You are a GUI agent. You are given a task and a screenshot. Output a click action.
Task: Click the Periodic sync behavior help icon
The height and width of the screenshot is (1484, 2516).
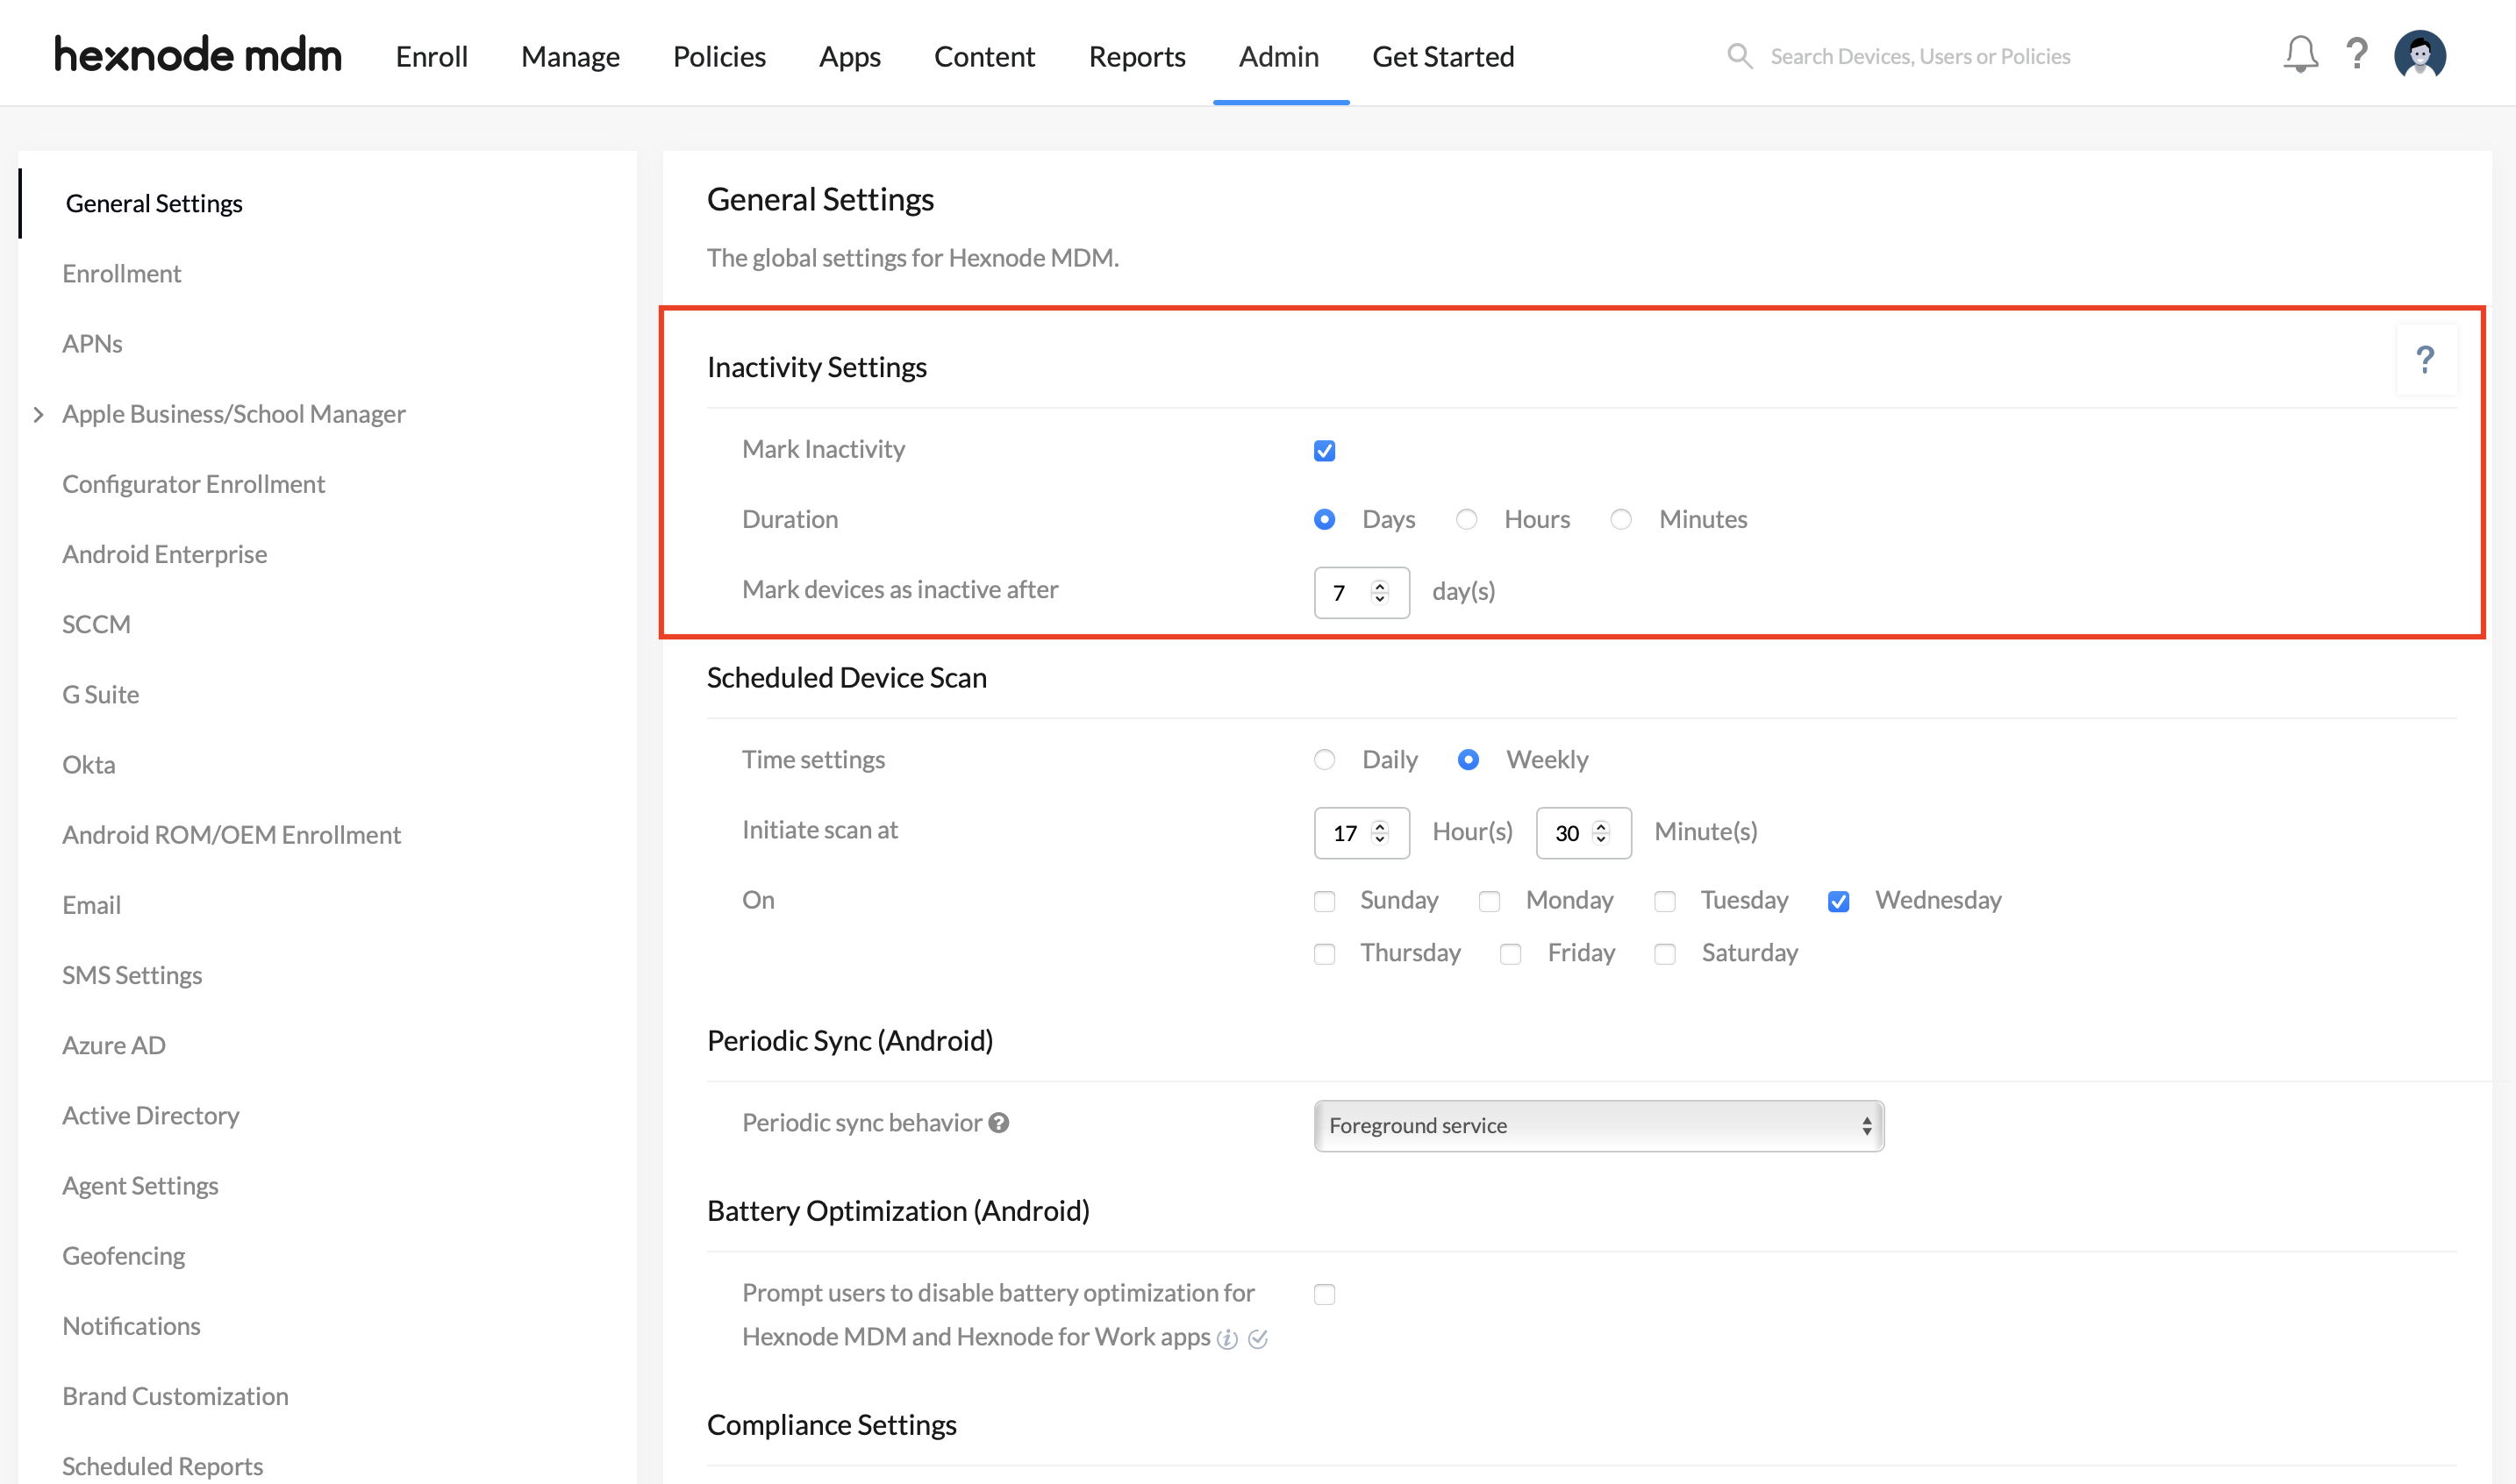pyautogui.click(x=998, y=1123)
